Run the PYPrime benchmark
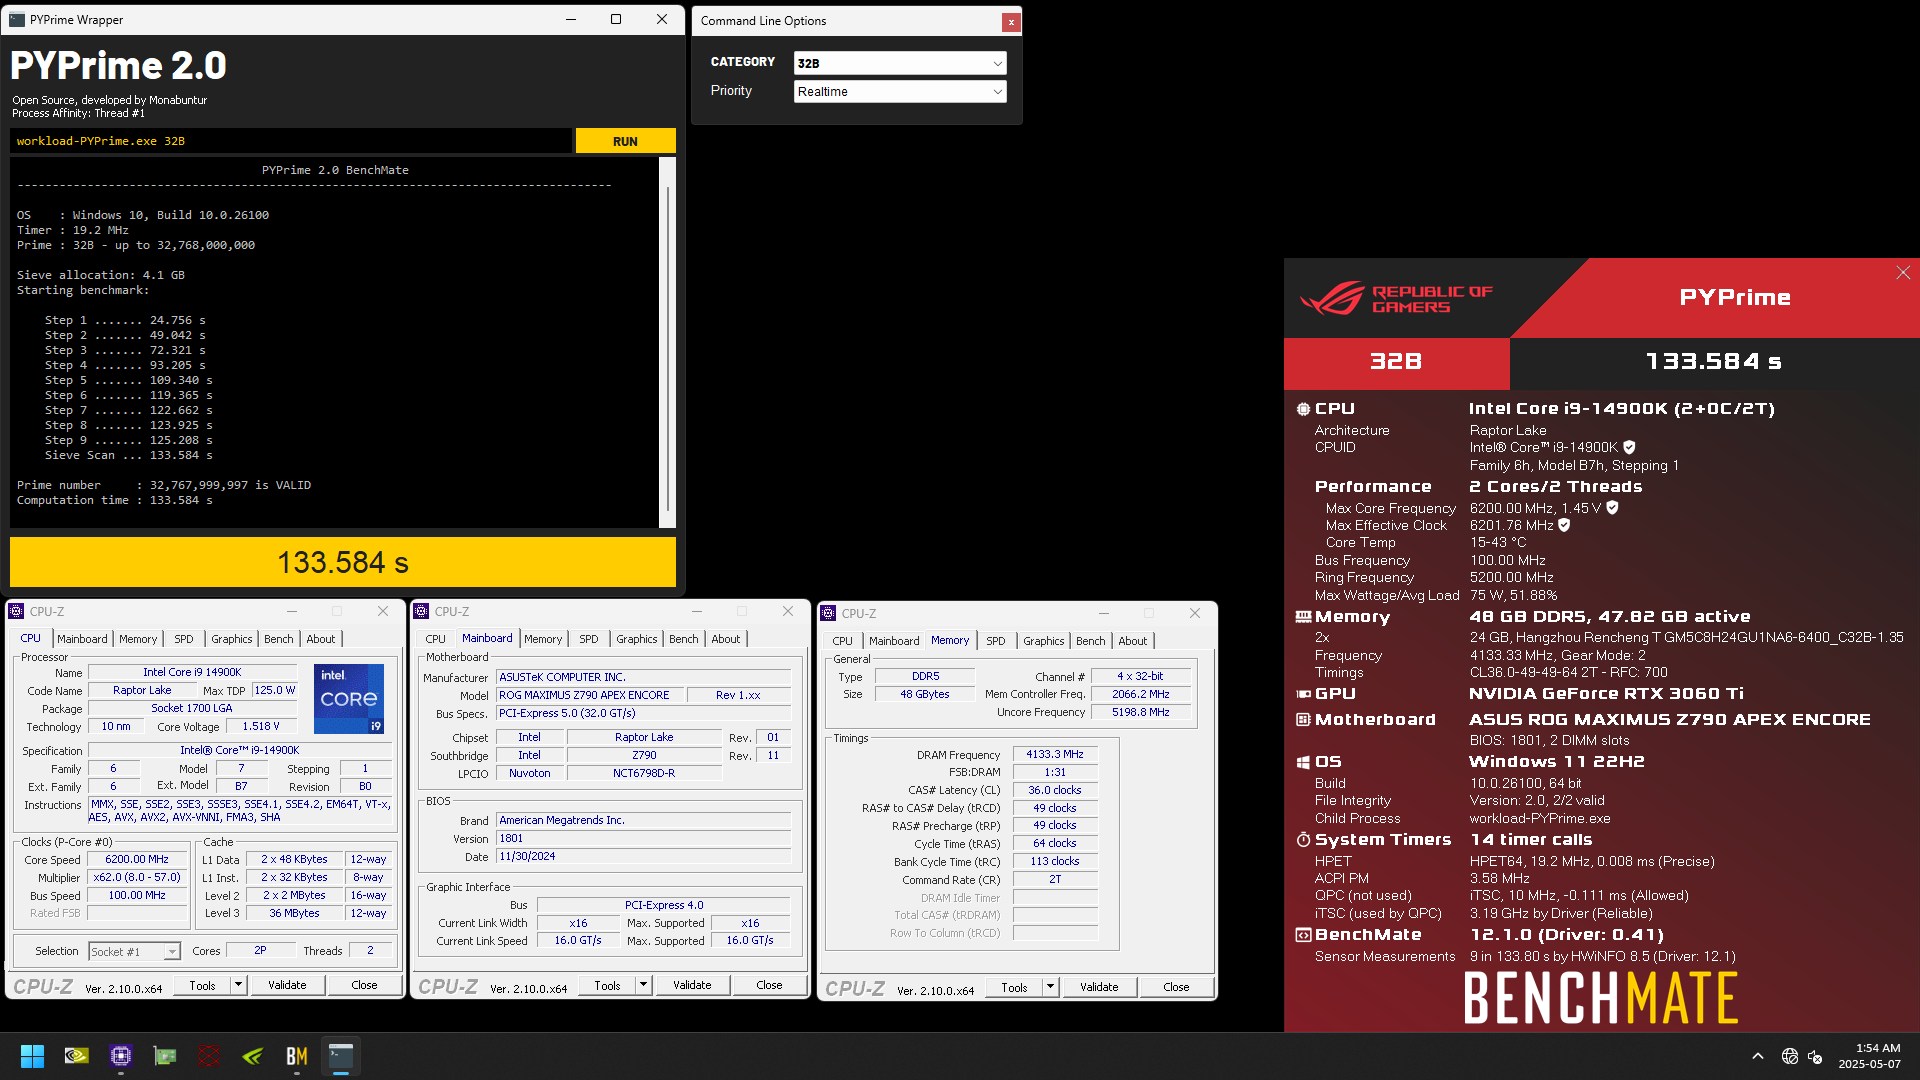Viewport: 1920px width, 1080px height. coord(625,141)
